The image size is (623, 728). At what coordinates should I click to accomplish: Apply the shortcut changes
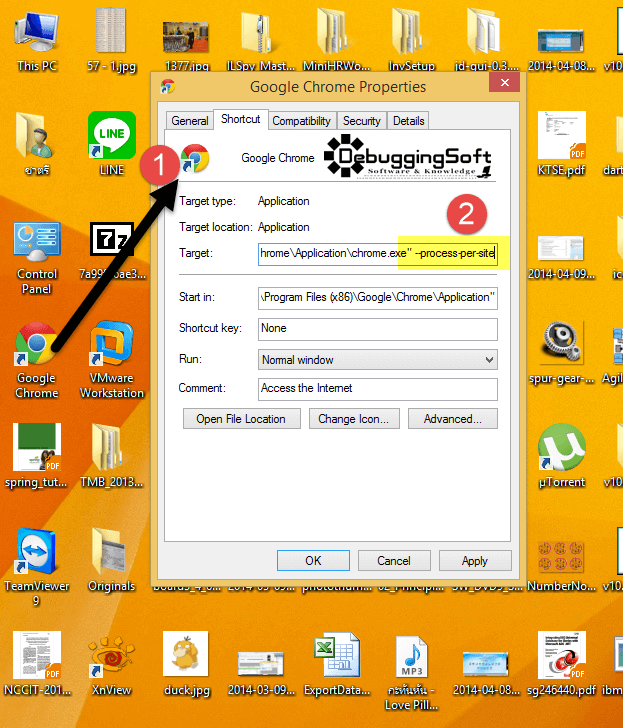(475, 561)
